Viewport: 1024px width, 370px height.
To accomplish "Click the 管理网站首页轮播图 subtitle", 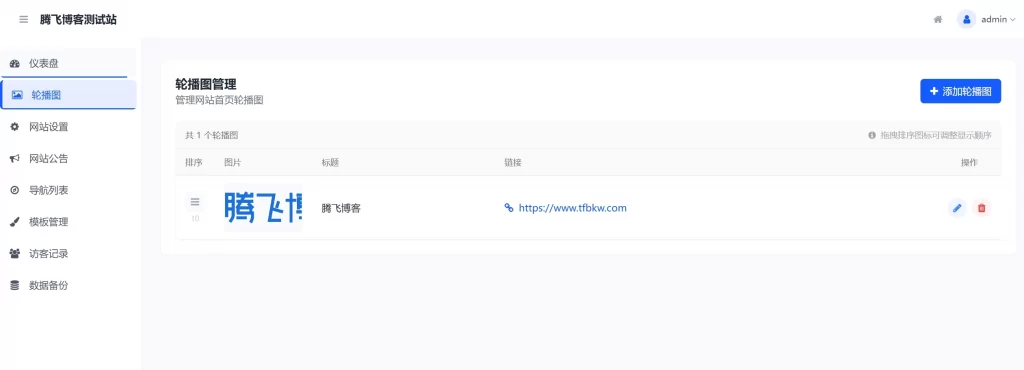I will tap(219, 100).
